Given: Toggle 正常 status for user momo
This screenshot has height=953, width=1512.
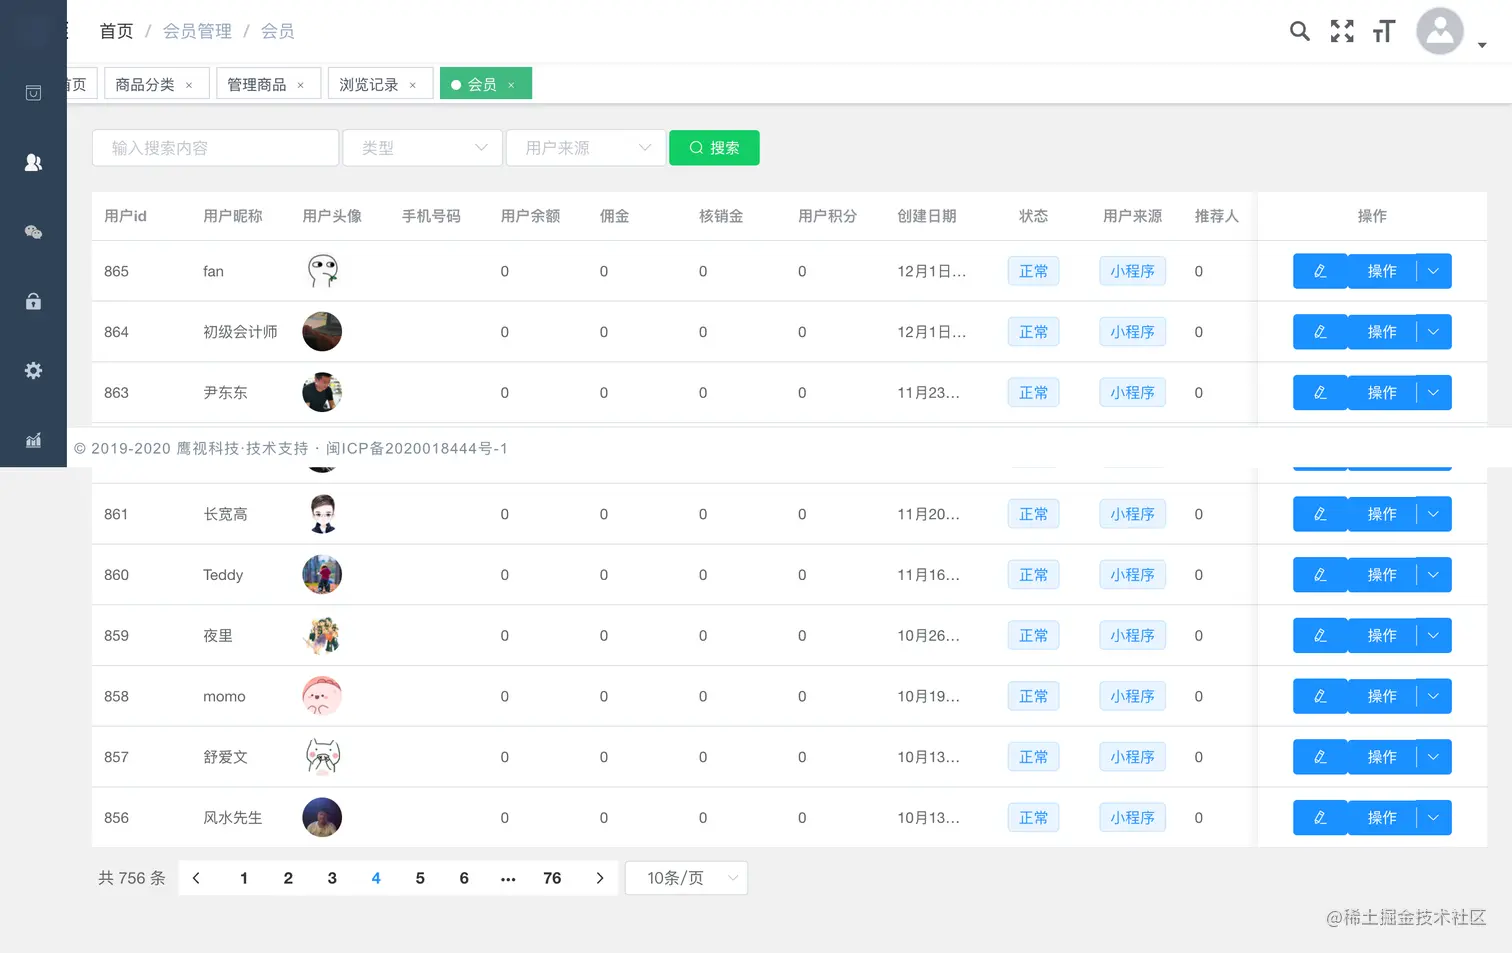Looking at the screenshot, I should click(1033, 696).
